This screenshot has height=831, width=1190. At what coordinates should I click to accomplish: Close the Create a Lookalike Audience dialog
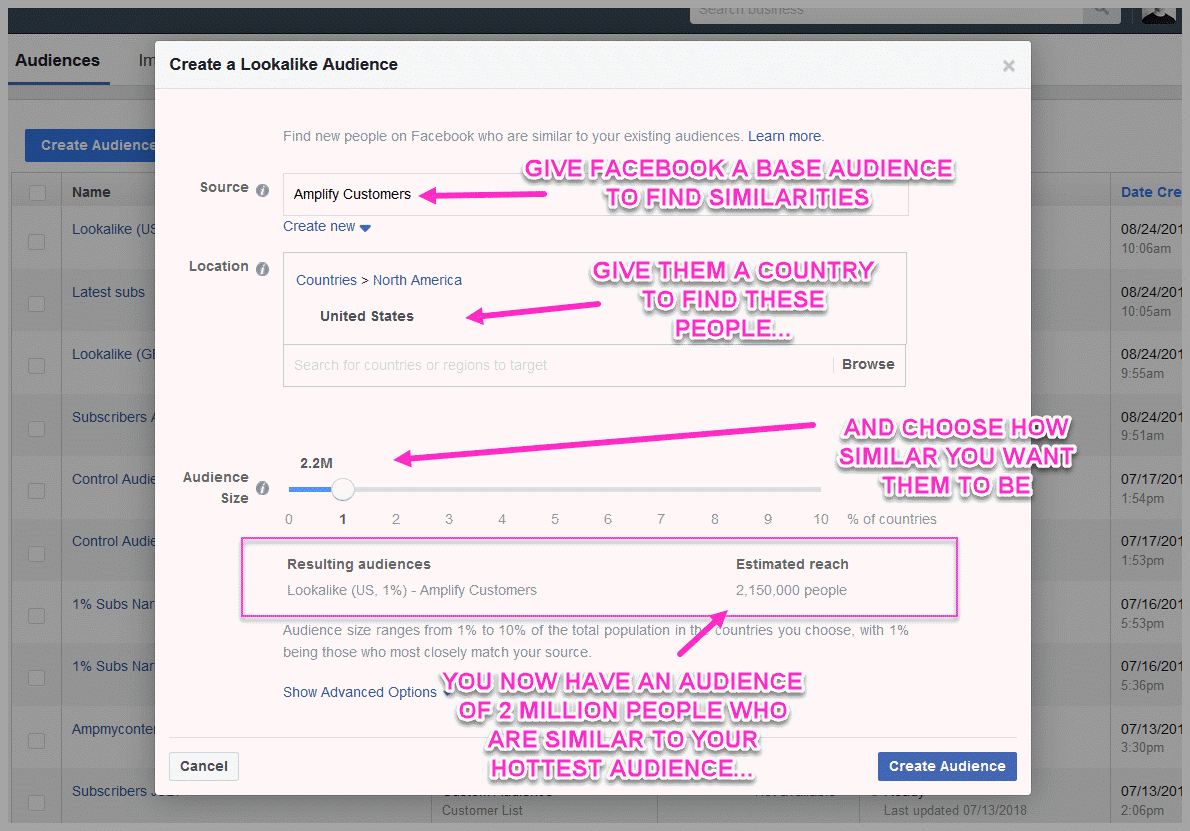[x=1009, y=66]
